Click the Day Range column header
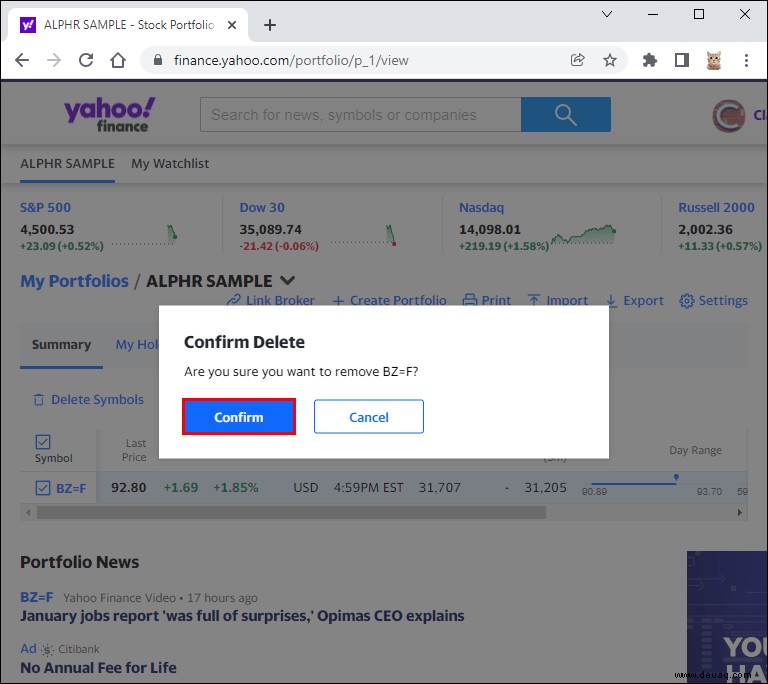Viewport: 768px width, 684px height. [696, 450]
